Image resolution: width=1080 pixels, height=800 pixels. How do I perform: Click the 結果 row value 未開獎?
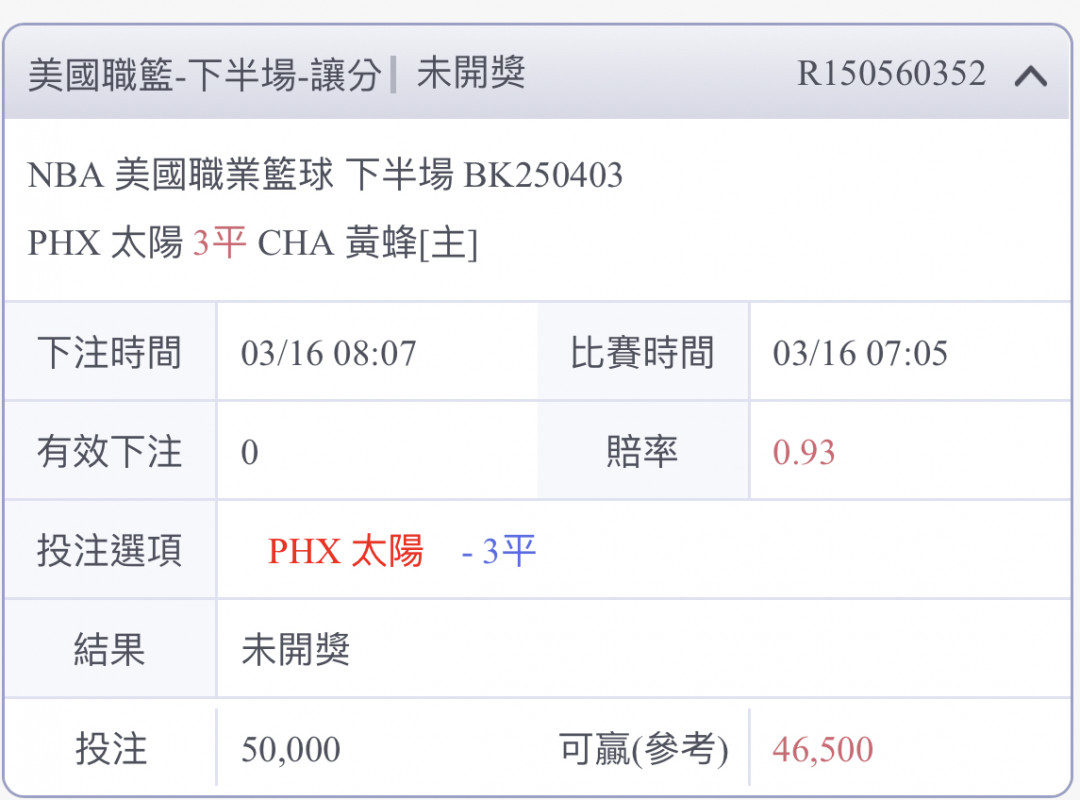pos(295,650)
